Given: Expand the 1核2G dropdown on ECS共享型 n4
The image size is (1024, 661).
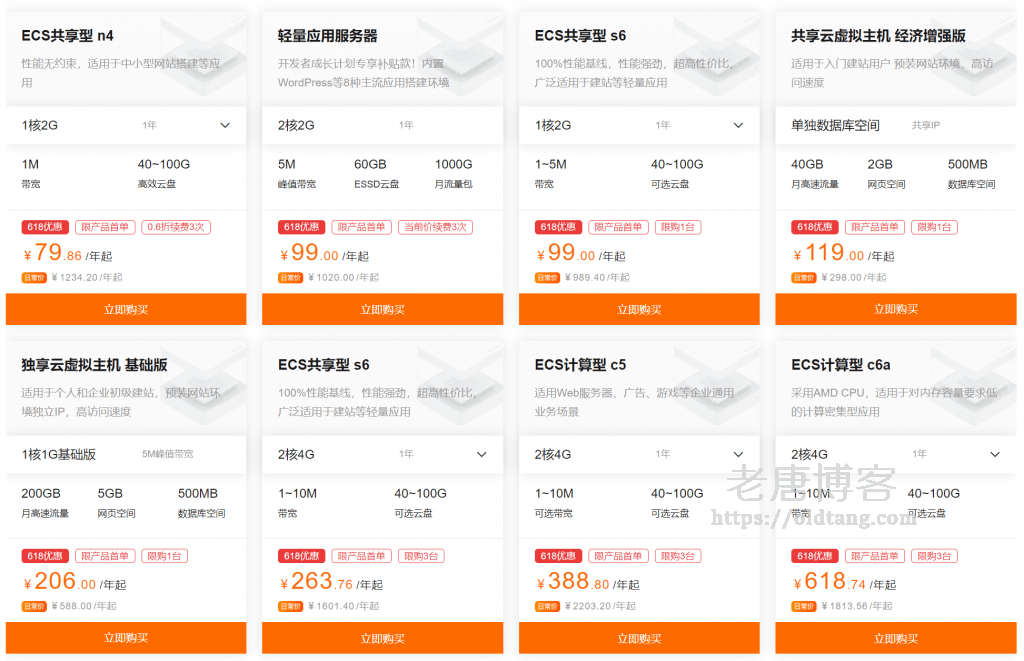Looking at the screenshot, I should 225,126.
